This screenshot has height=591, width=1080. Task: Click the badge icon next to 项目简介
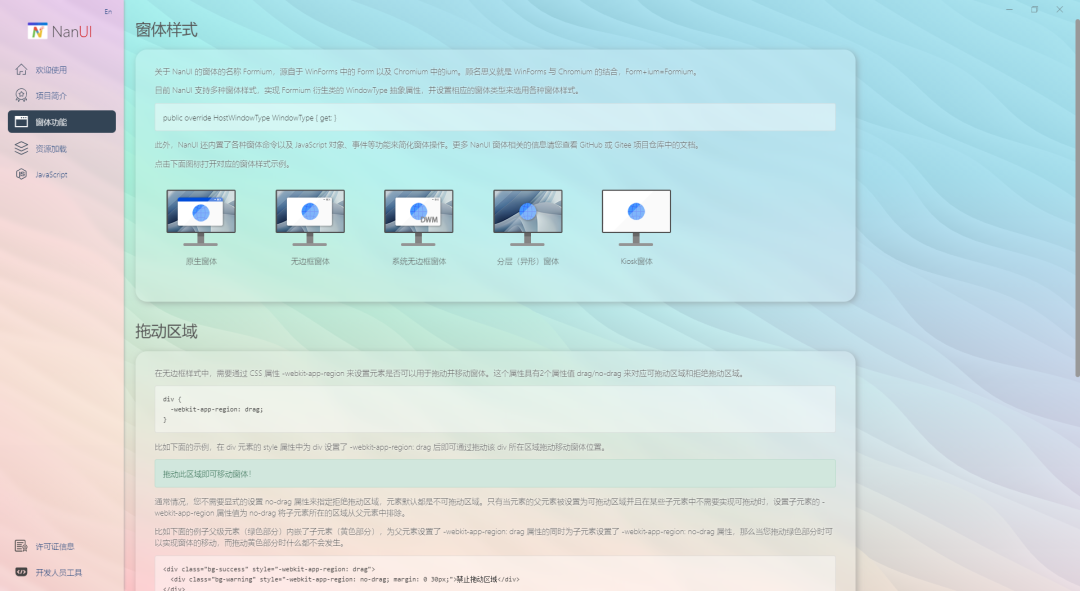pos(21,95)
